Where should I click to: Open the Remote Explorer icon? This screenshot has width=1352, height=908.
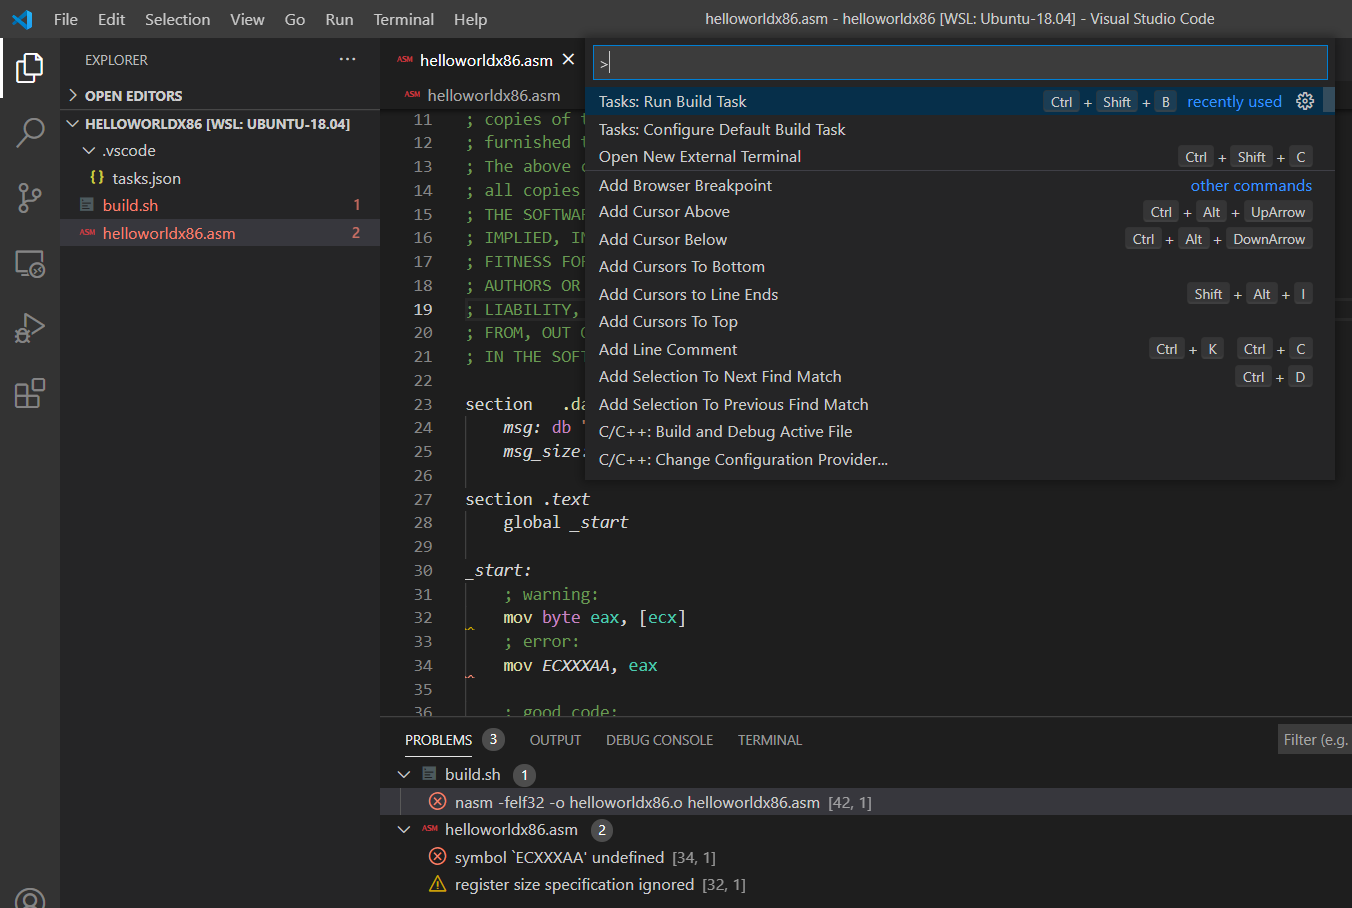click(30, 264)
